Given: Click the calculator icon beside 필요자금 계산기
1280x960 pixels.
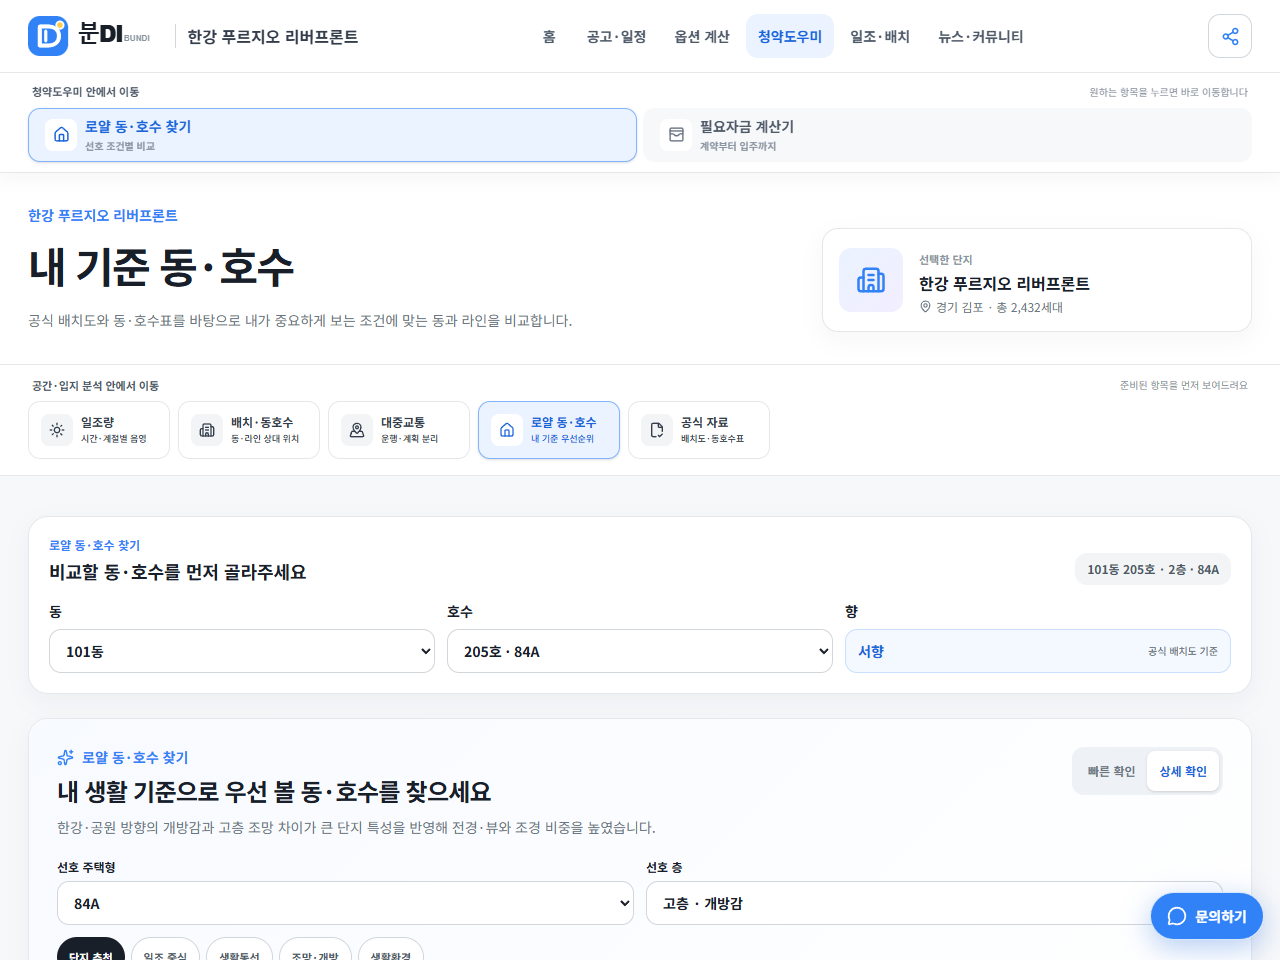Looking at the screenshot, I should point(676,135).
